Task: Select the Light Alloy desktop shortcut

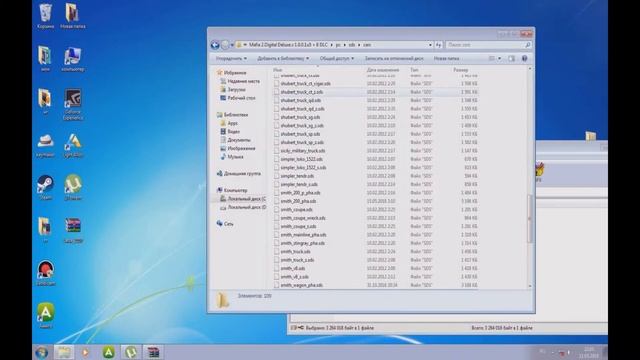Action: (73, 145)
